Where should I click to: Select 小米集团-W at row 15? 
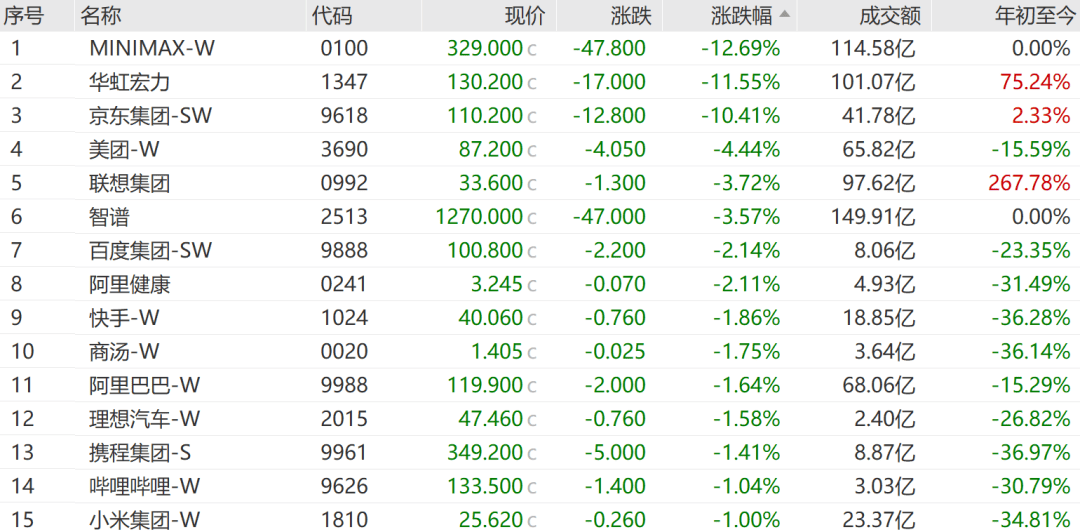540,520
